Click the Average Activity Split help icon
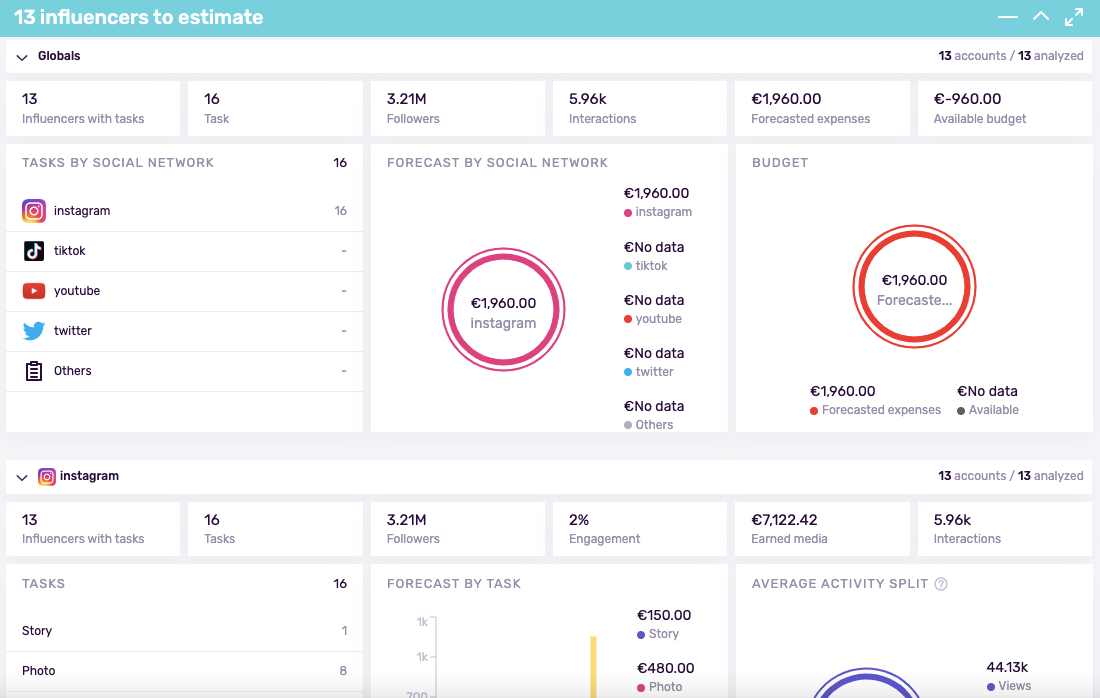Viewport: 1100px width, 698px height. (x=941, y=584)
